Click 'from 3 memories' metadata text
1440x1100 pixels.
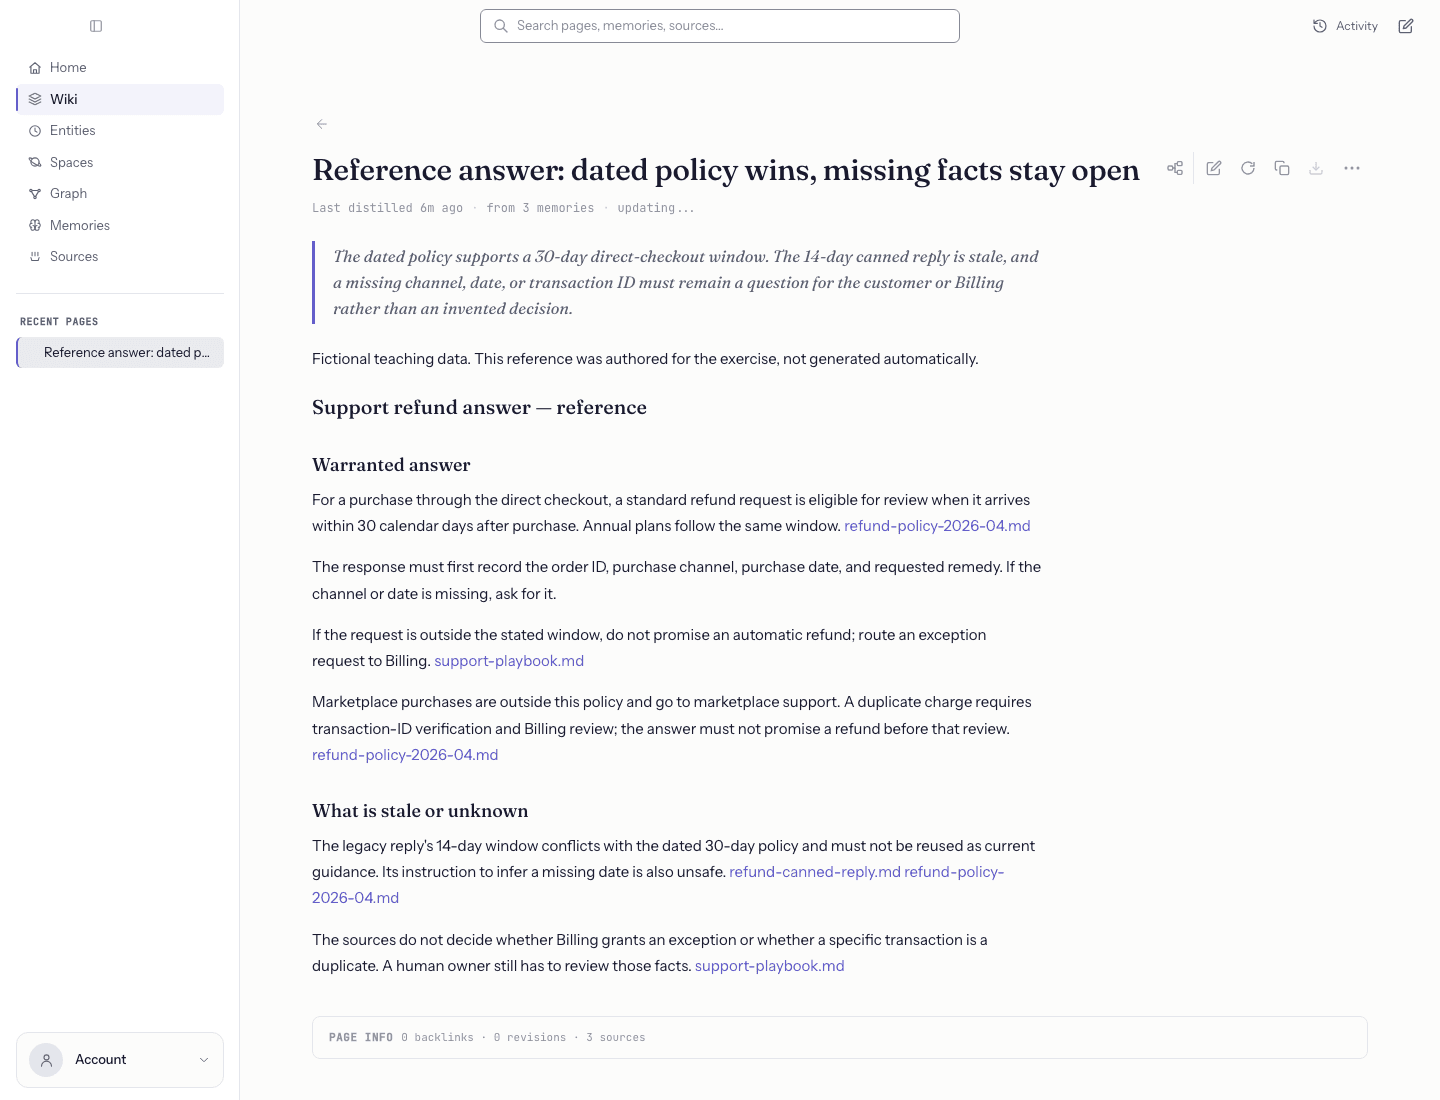540,208
